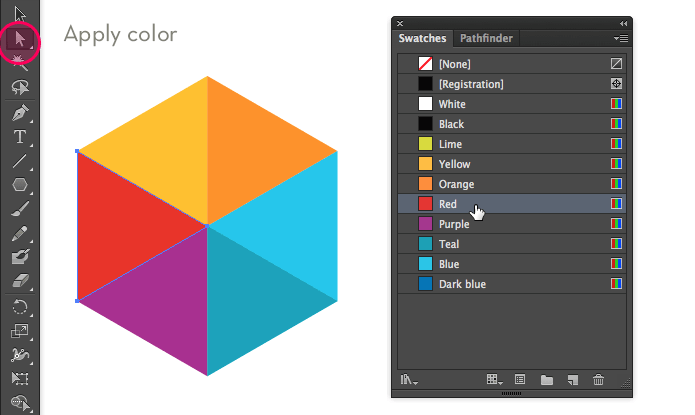Select the Rotate tool
This screenshot has height=415, width=695.
(20, 306)
